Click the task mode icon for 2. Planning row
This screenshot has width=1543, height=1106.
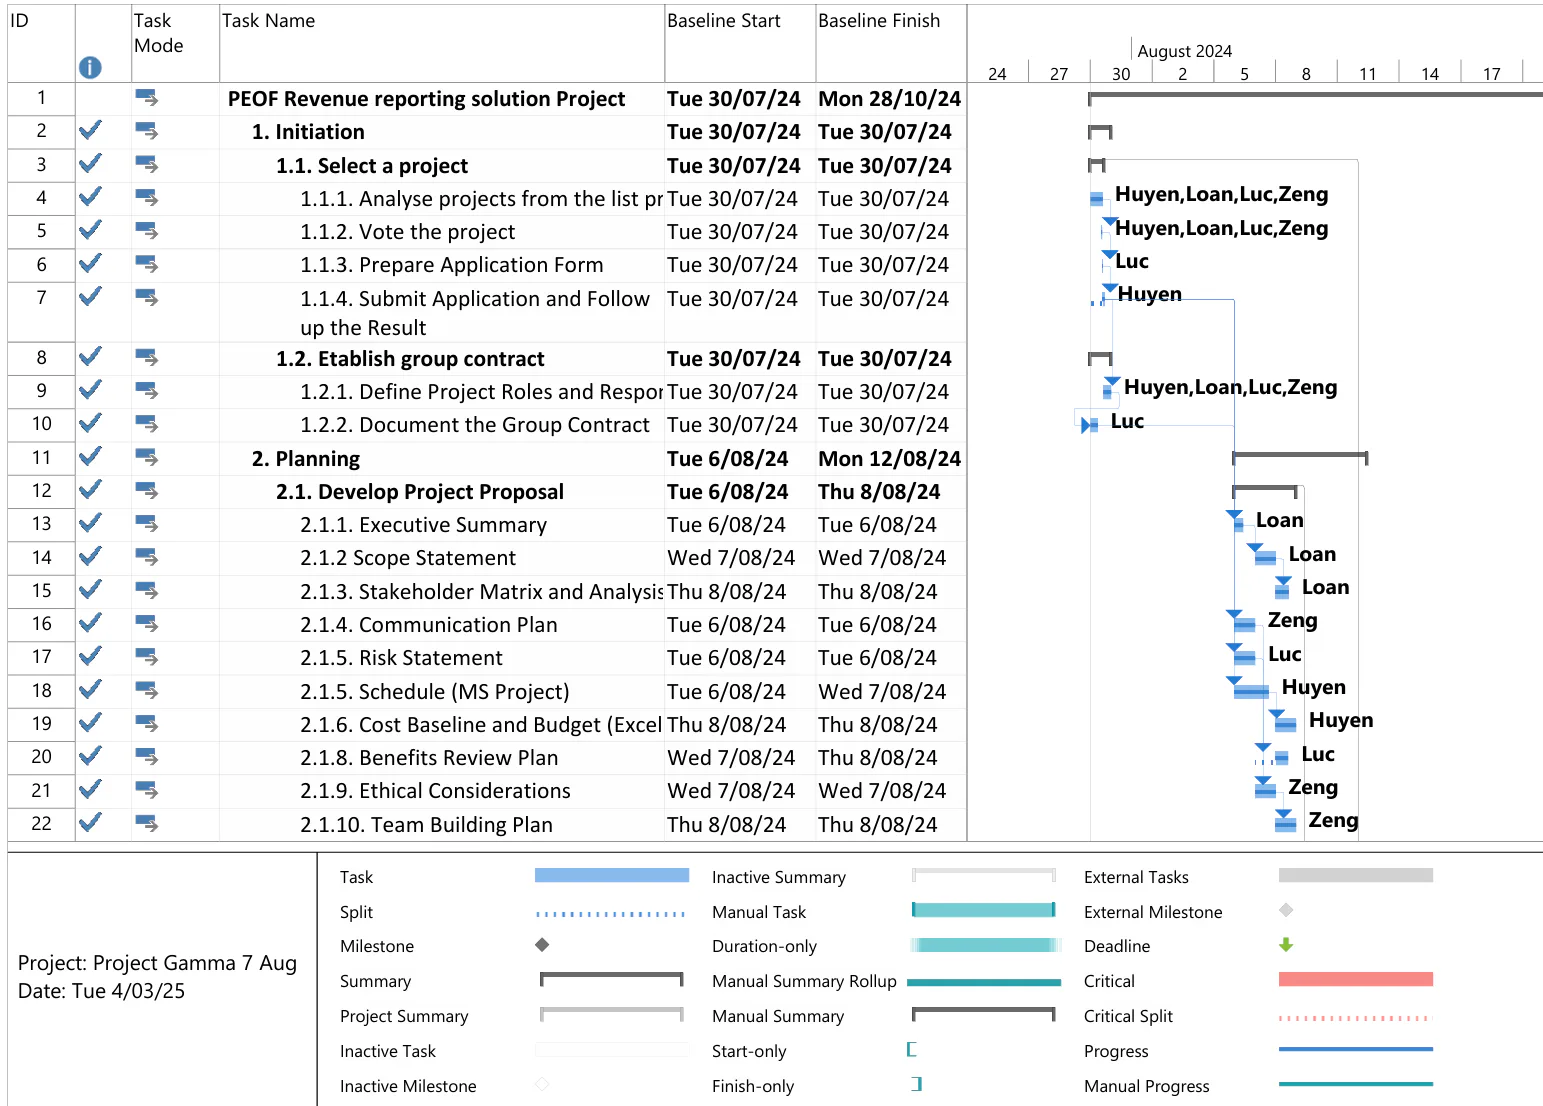147,457
